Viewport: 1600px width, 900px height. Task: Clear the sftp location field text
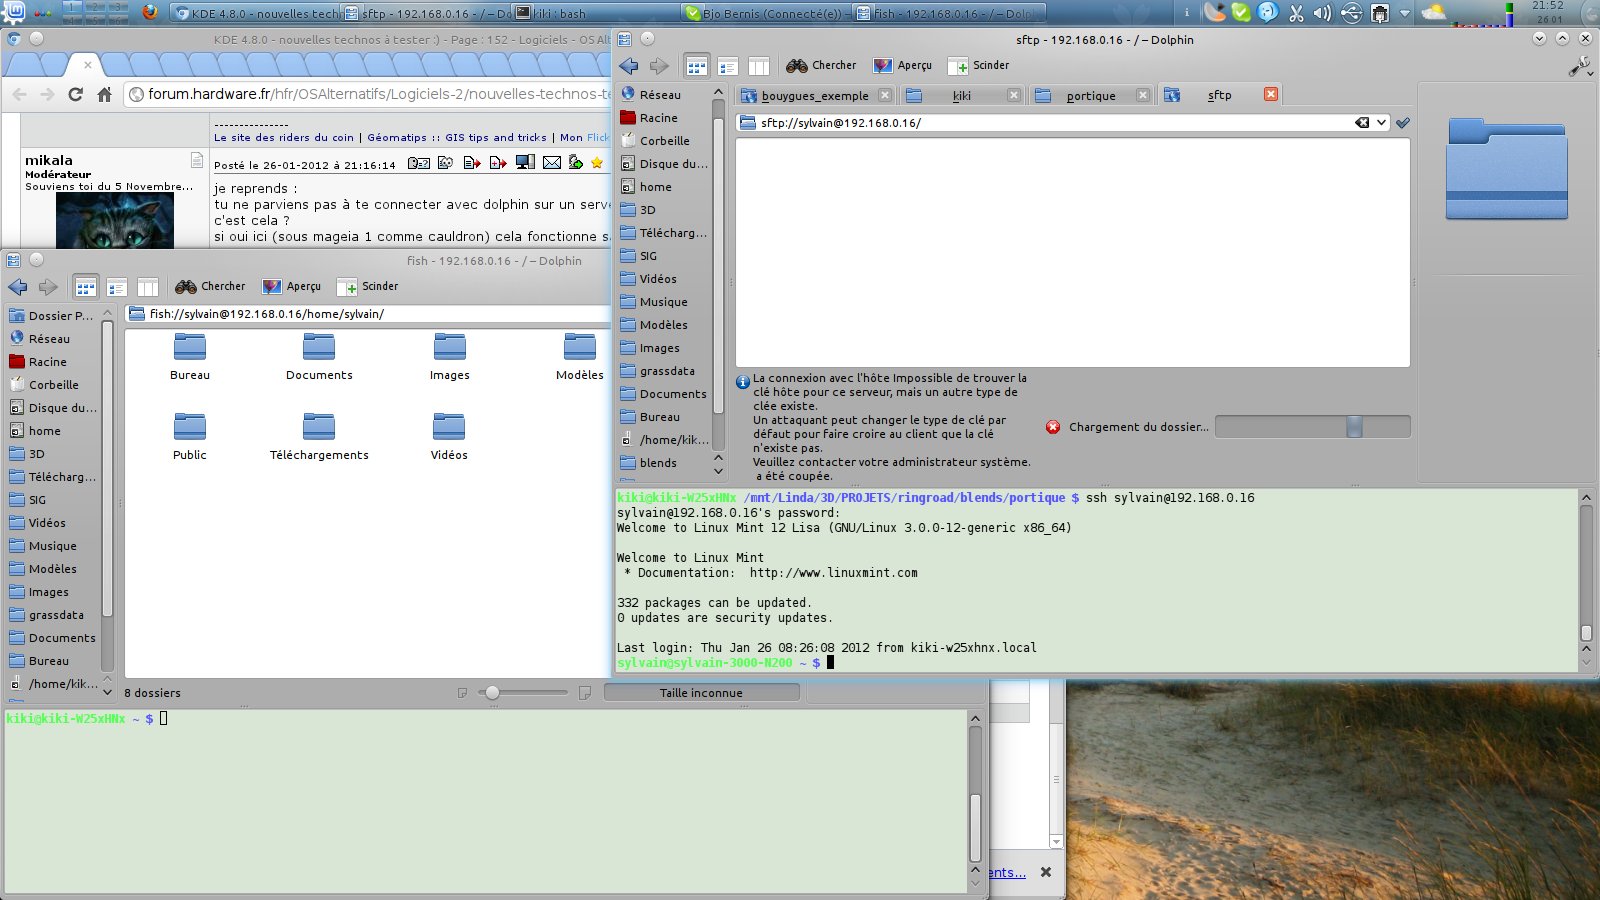tap(1362, 123)
